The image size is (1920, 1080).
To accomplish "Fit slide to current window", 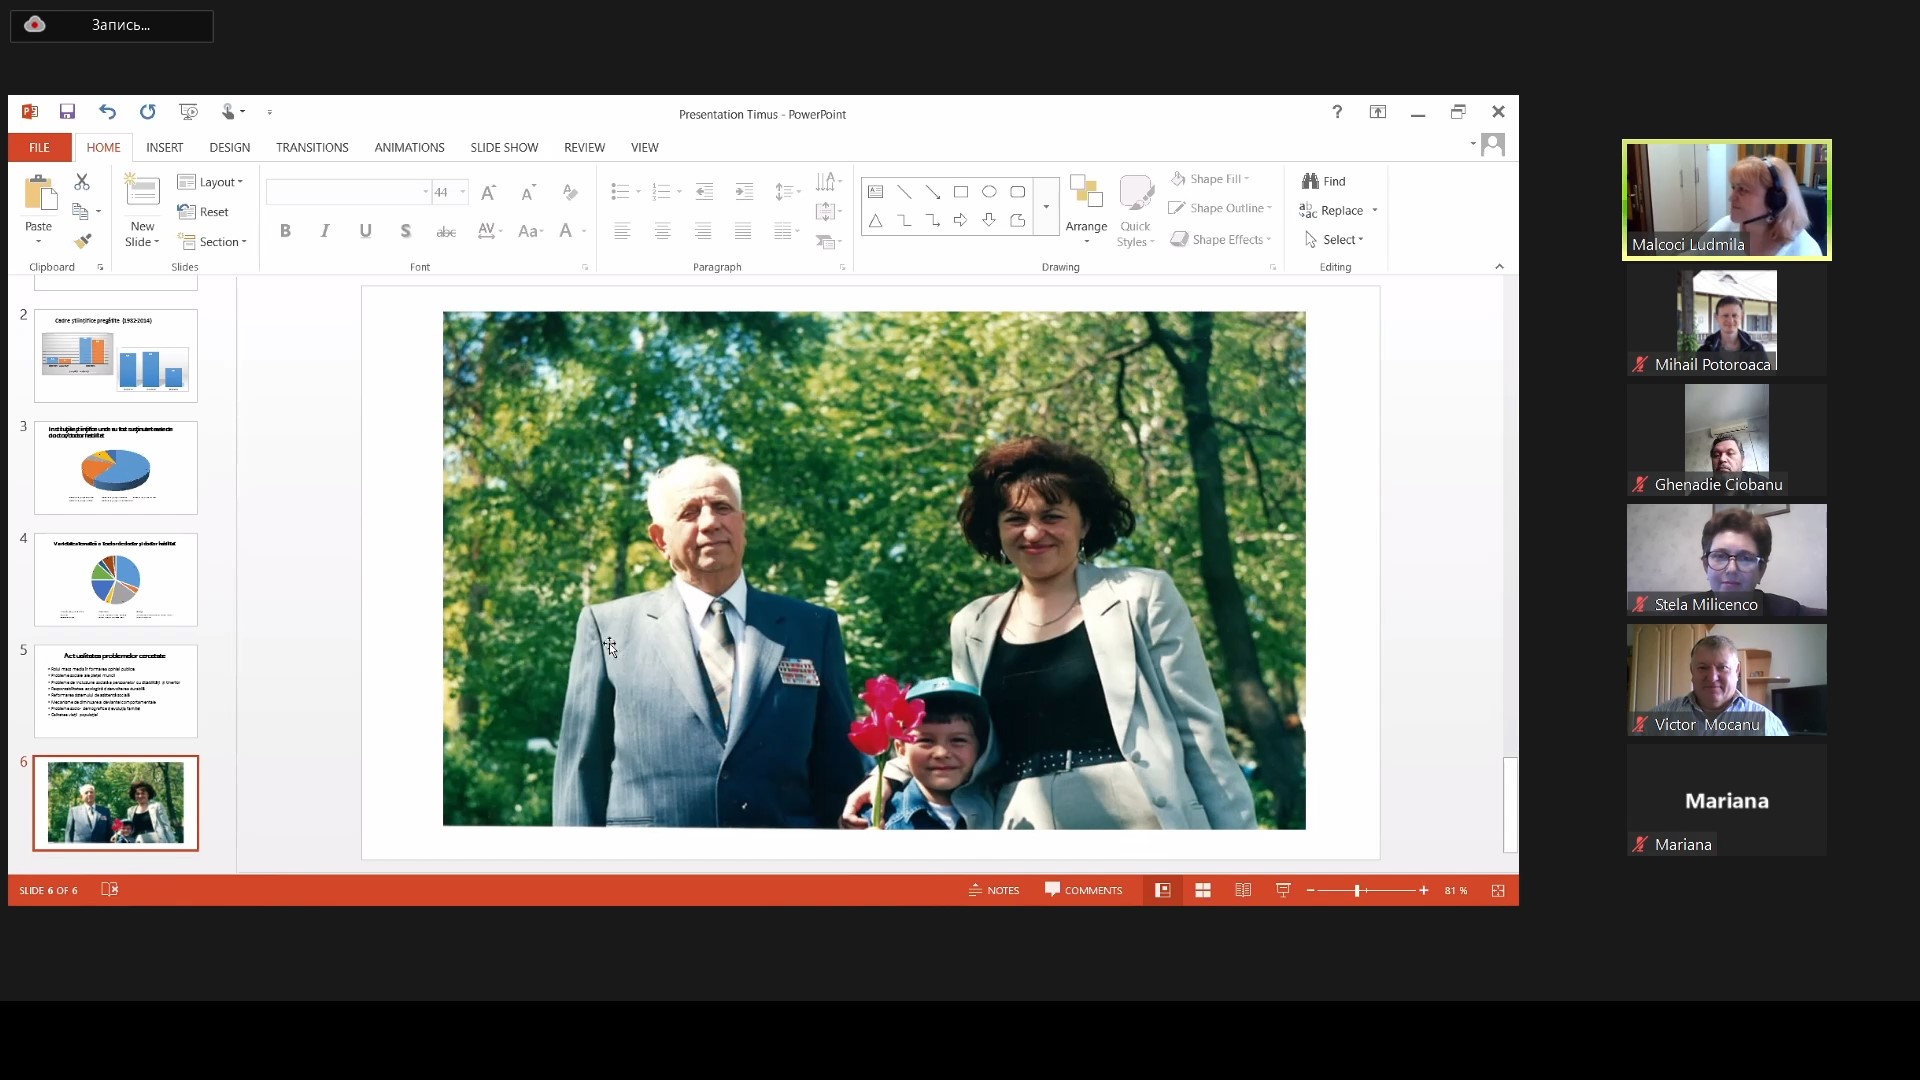I will point(1498,890).
